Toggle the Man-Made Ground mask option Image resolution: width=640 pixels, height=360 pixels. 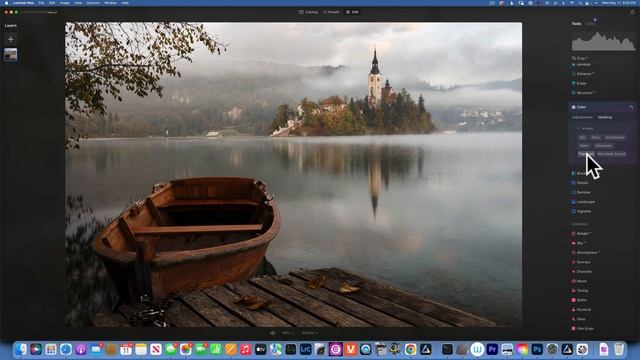611,154
